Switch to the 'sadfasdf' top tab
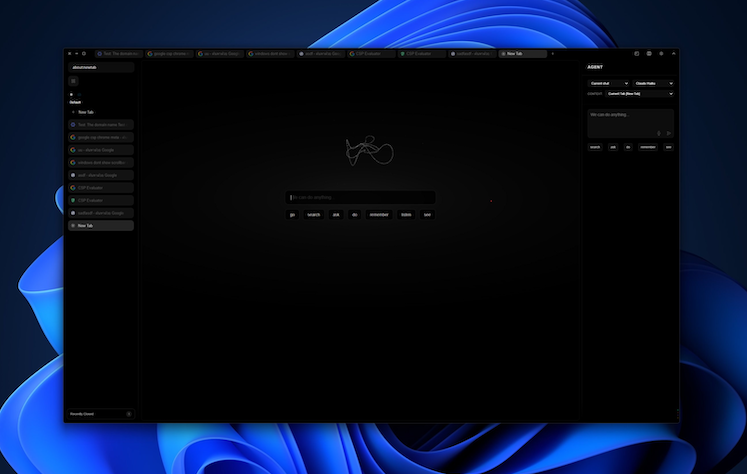 [x=472, y=54]
